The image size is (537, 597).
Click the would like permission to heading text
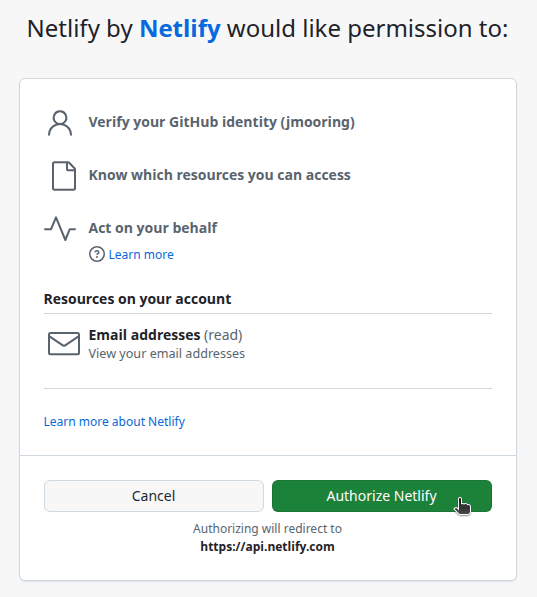[x=368, y=29]
